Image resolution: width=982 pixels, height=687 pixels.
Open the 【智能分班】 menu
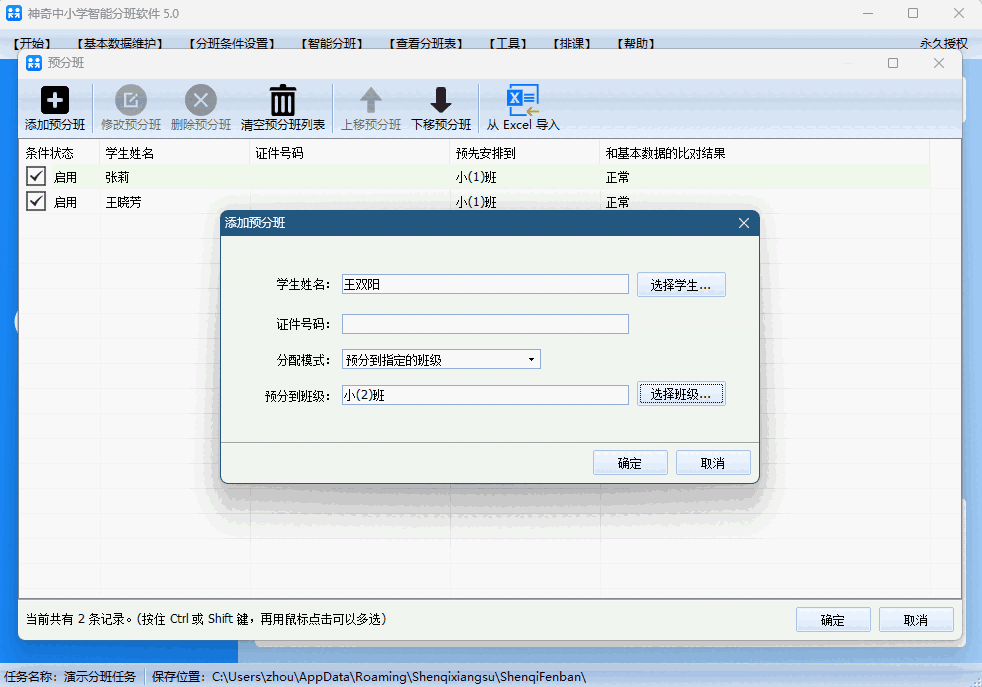click(330, 43)
